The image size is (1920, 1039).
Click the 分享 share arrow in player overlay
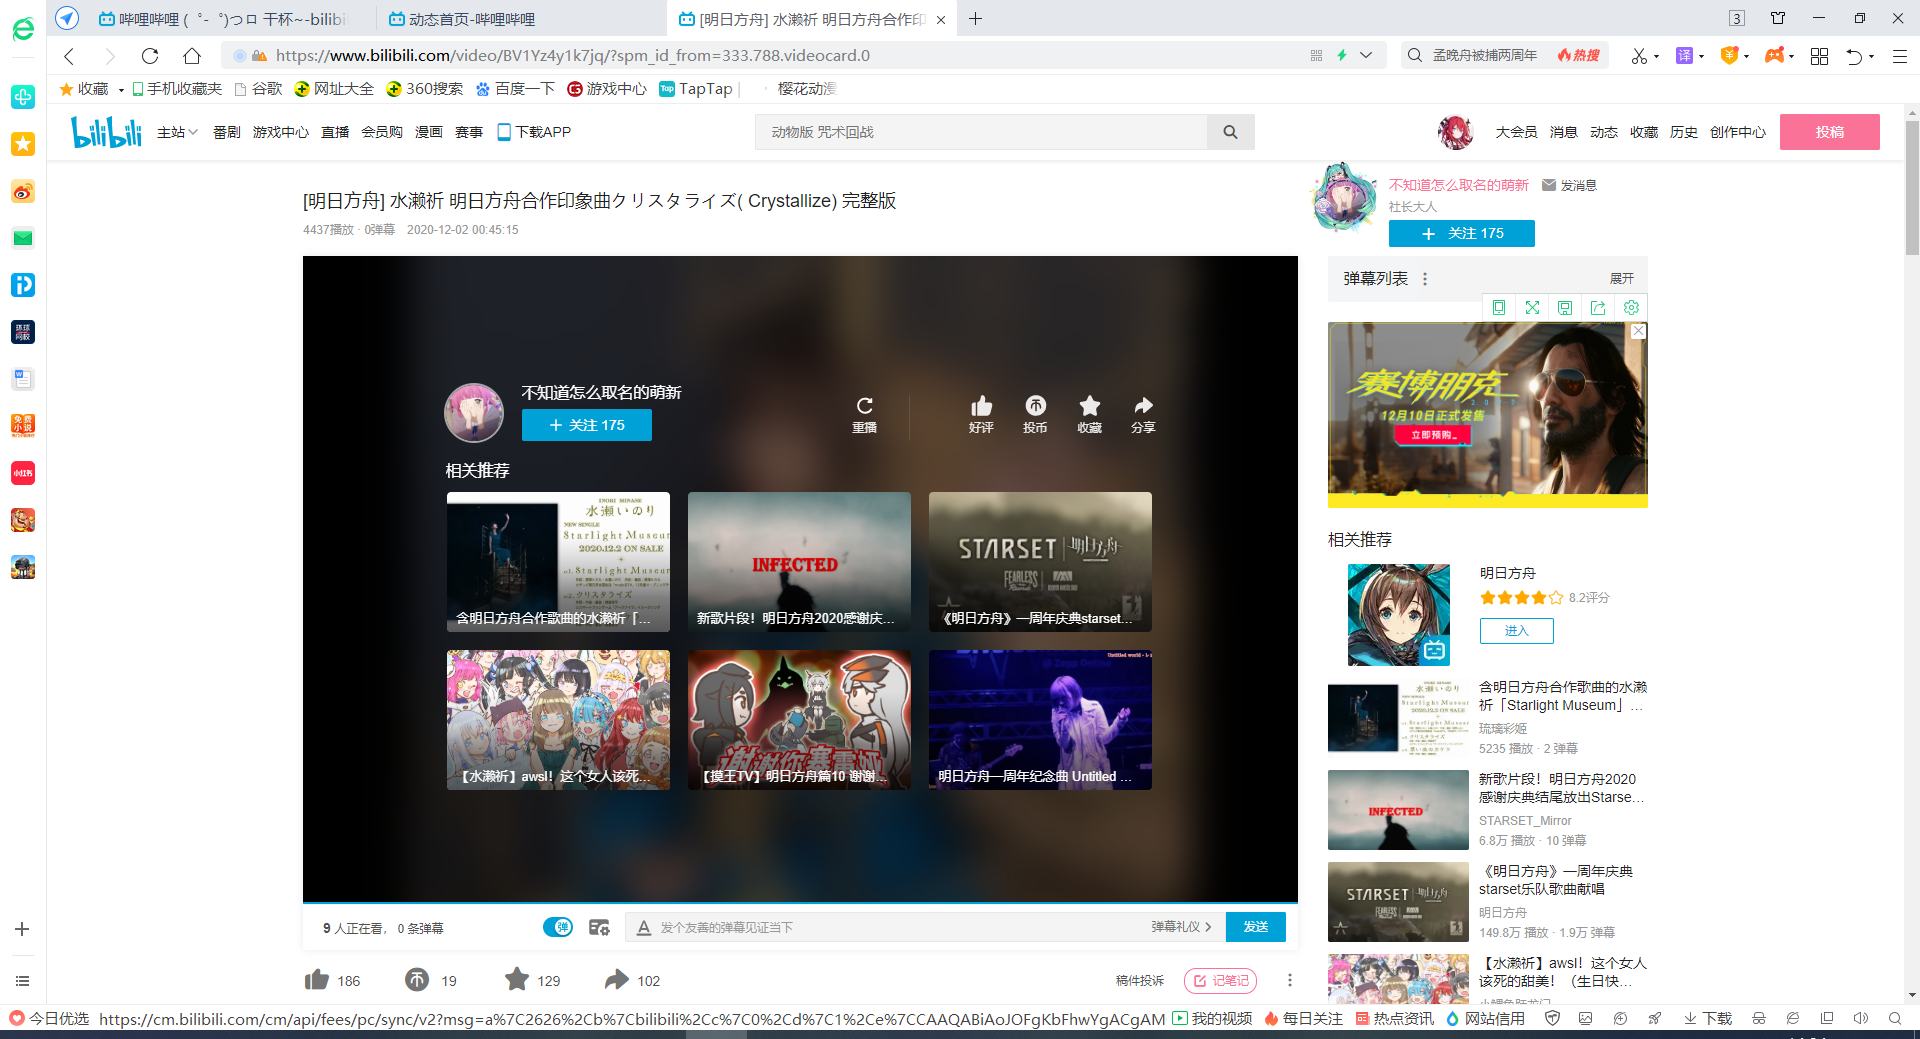(x=1143, y=406)
